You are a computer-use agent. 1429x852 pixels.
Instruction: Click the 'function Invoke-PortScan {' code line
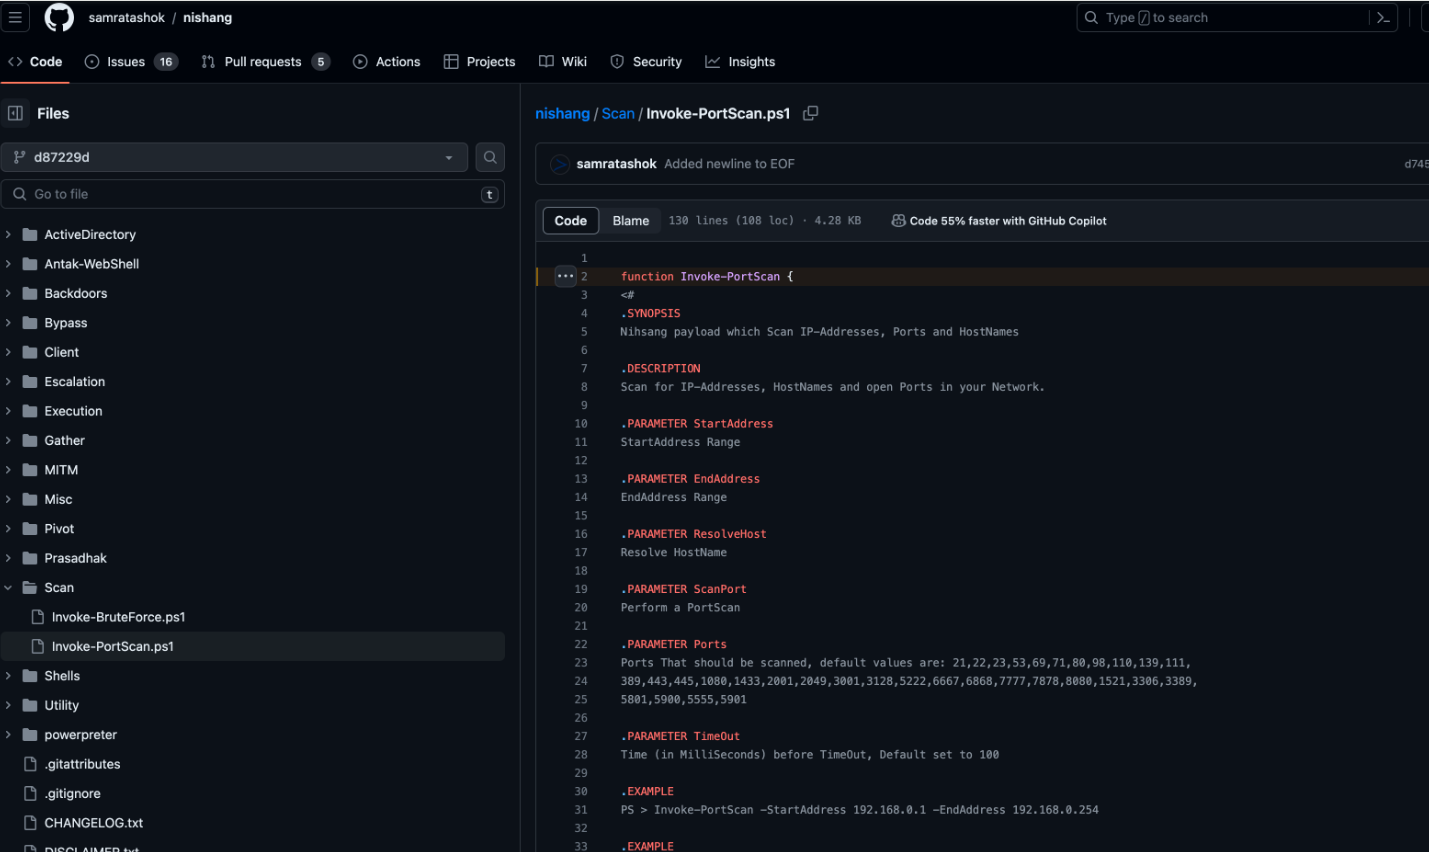[706, 277]
